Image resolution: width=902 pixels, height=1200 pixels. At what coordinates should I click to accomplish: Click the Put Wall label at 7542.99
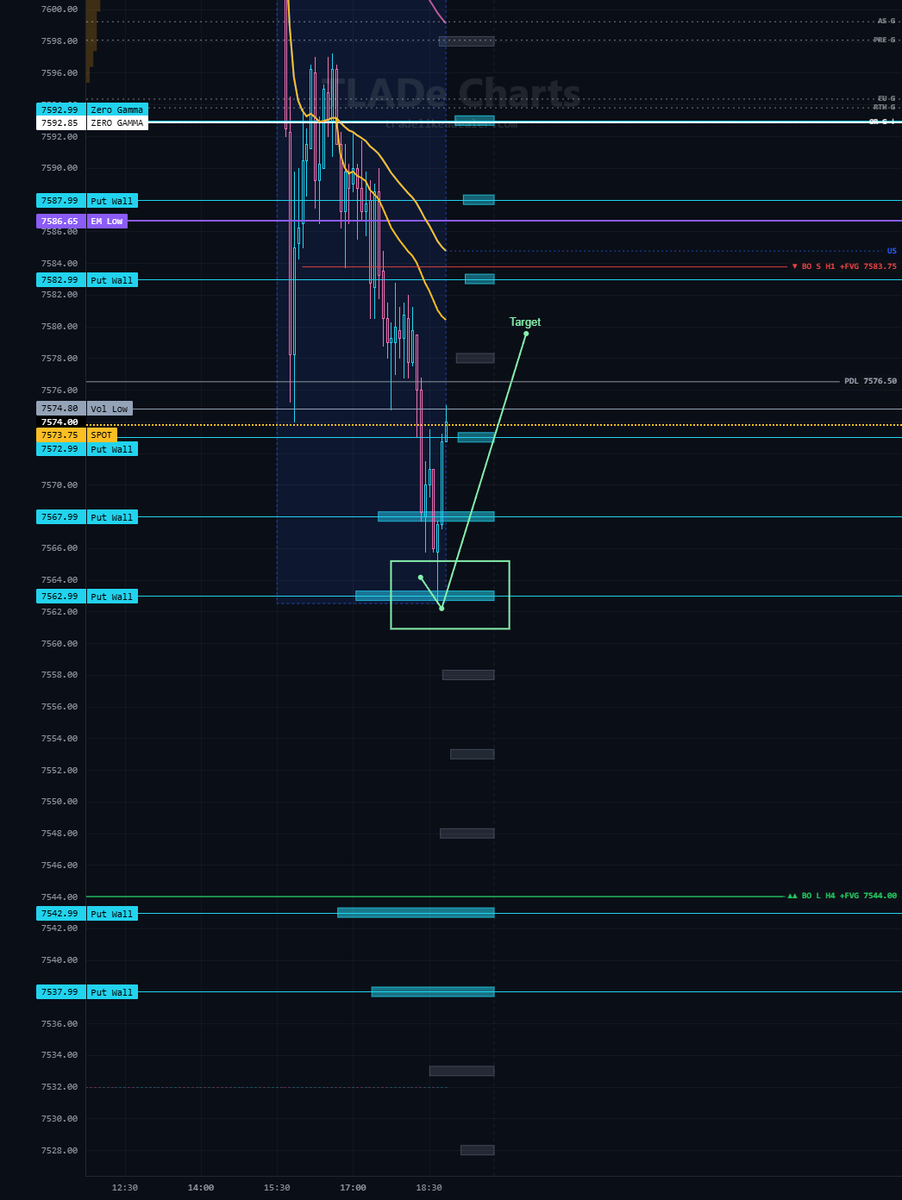coord(112,913)
